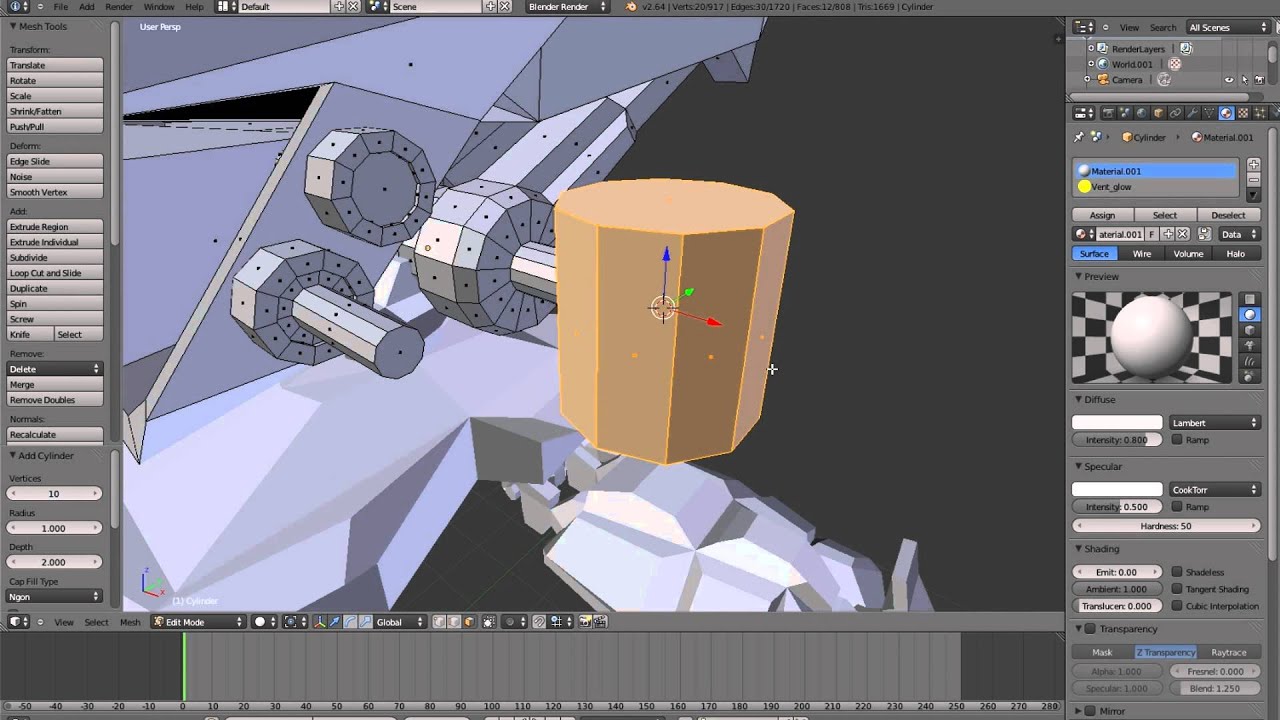Screen dimensions: 1280x720
Task: Switch to vertex select mode
Action: 439,622
